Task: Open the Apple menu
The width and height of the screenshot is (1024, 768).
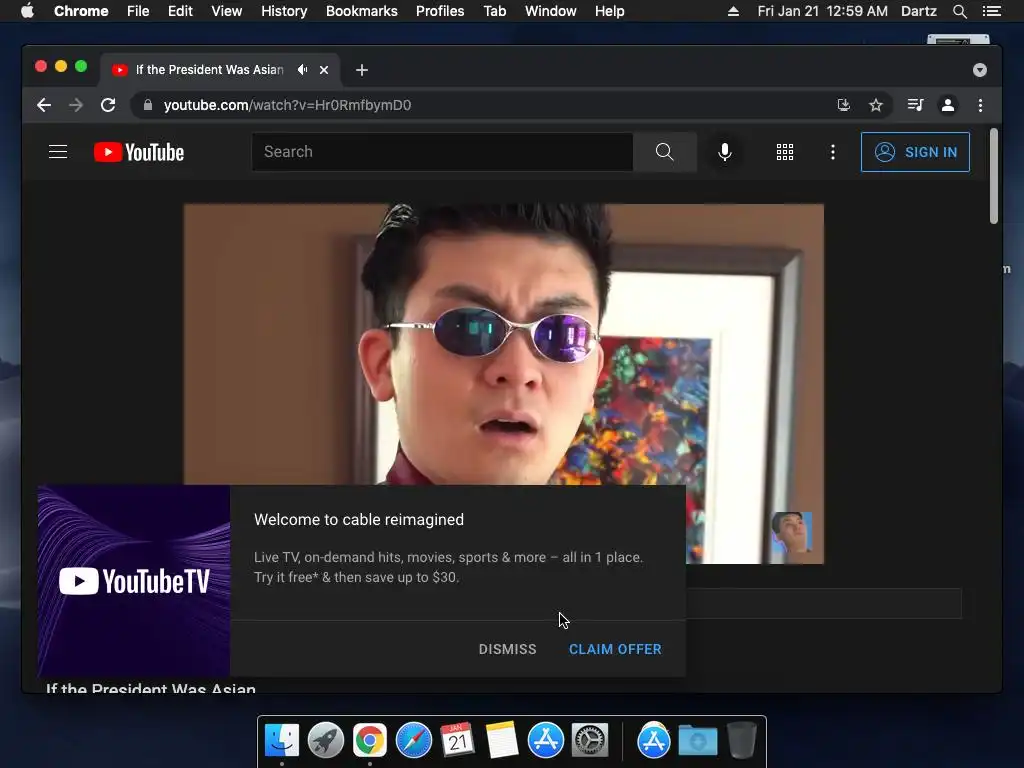Action: [27, 11]
